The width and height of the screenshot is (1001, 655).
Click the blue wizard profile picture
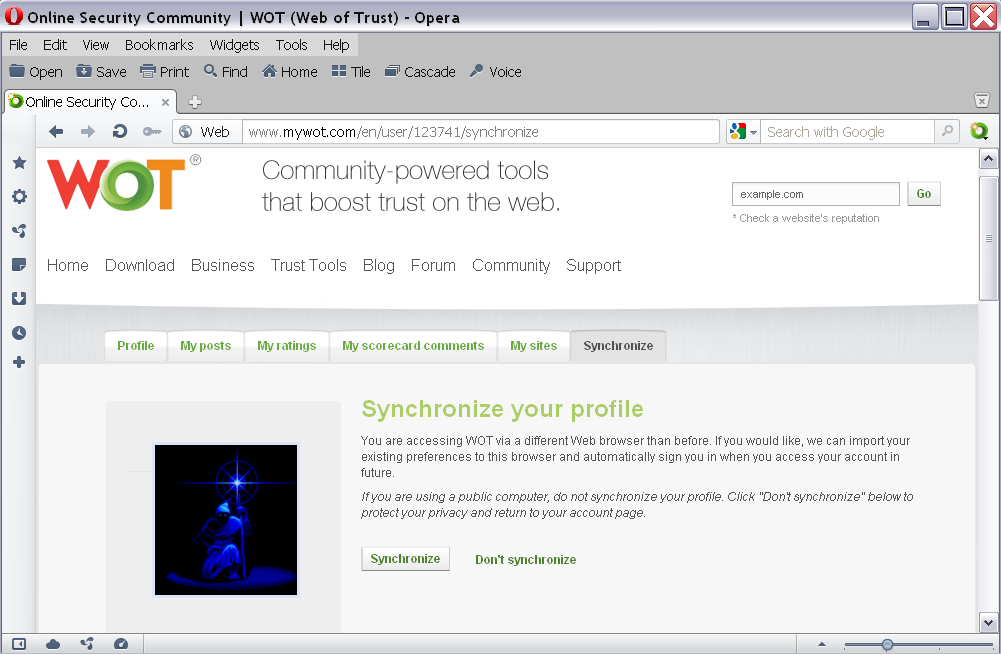point(226,520)
